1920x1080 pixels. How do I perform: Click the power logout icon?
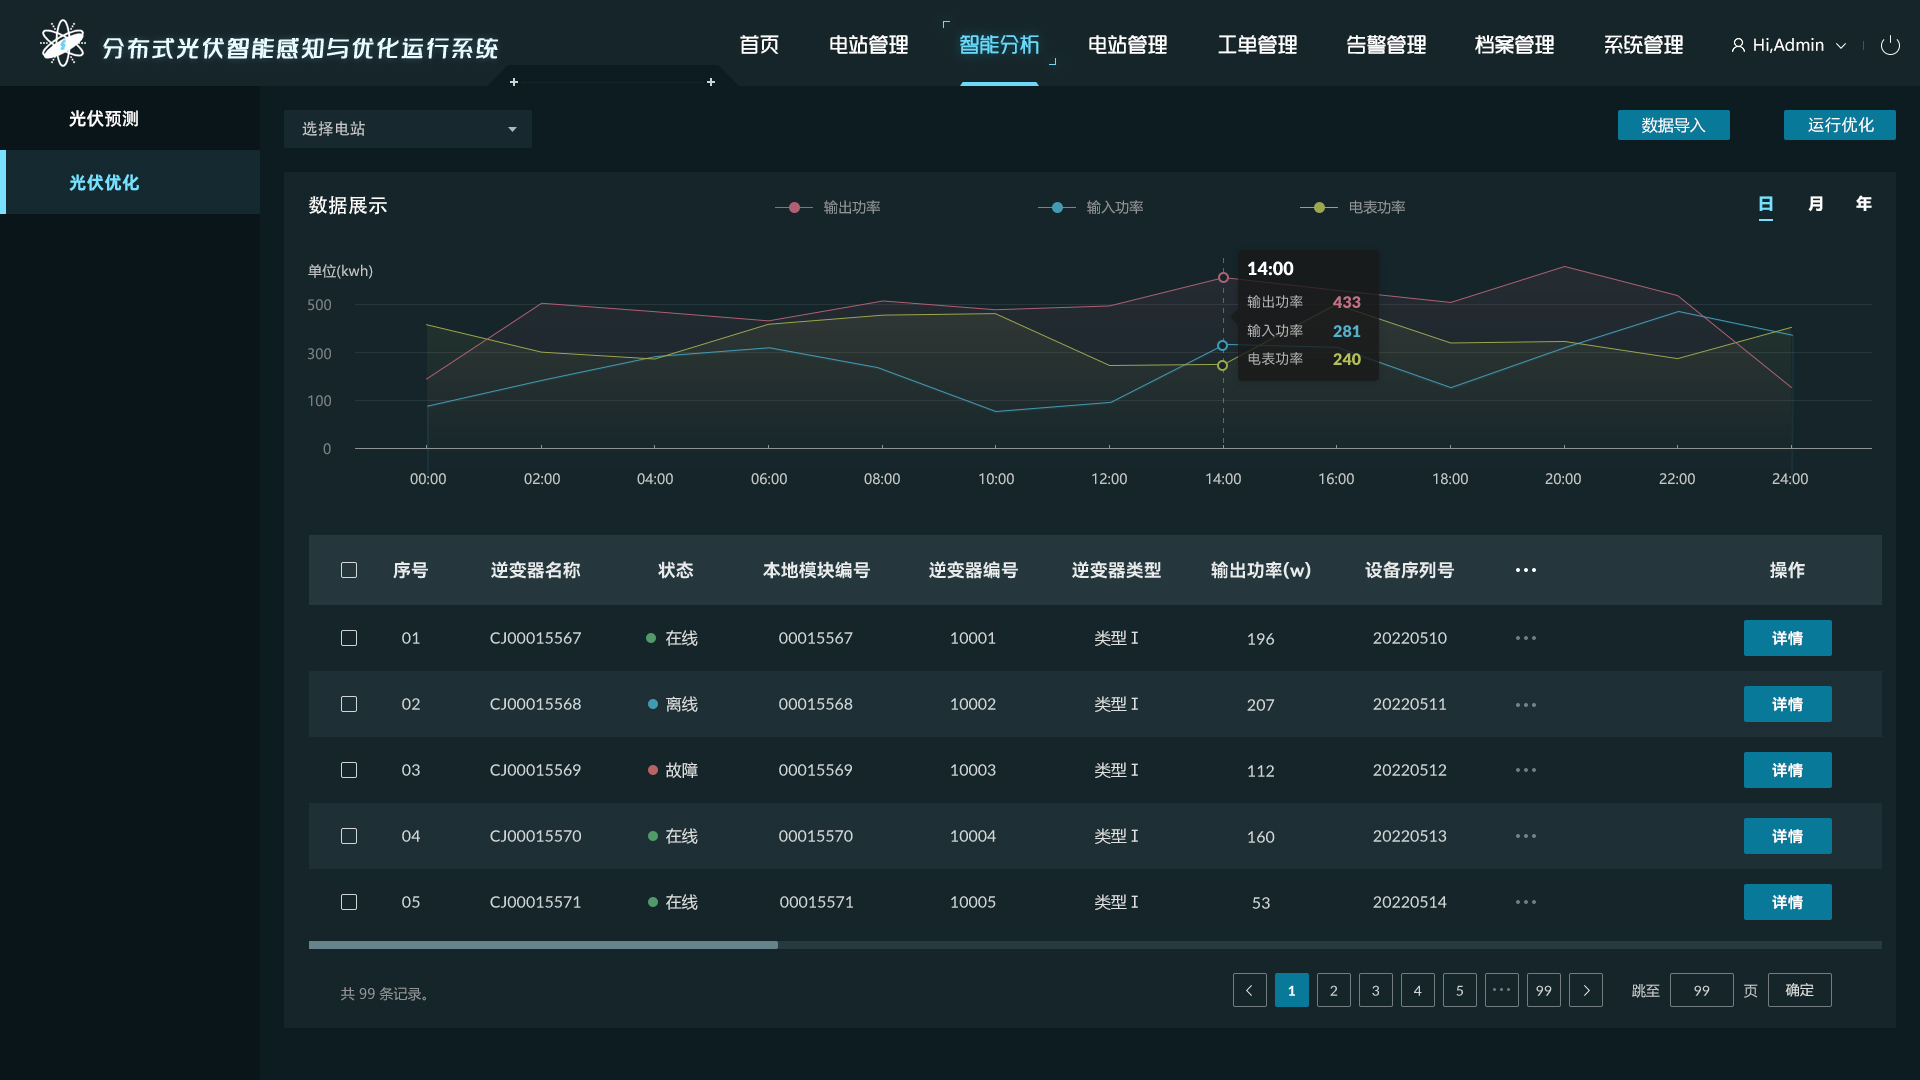point(1890,45)
